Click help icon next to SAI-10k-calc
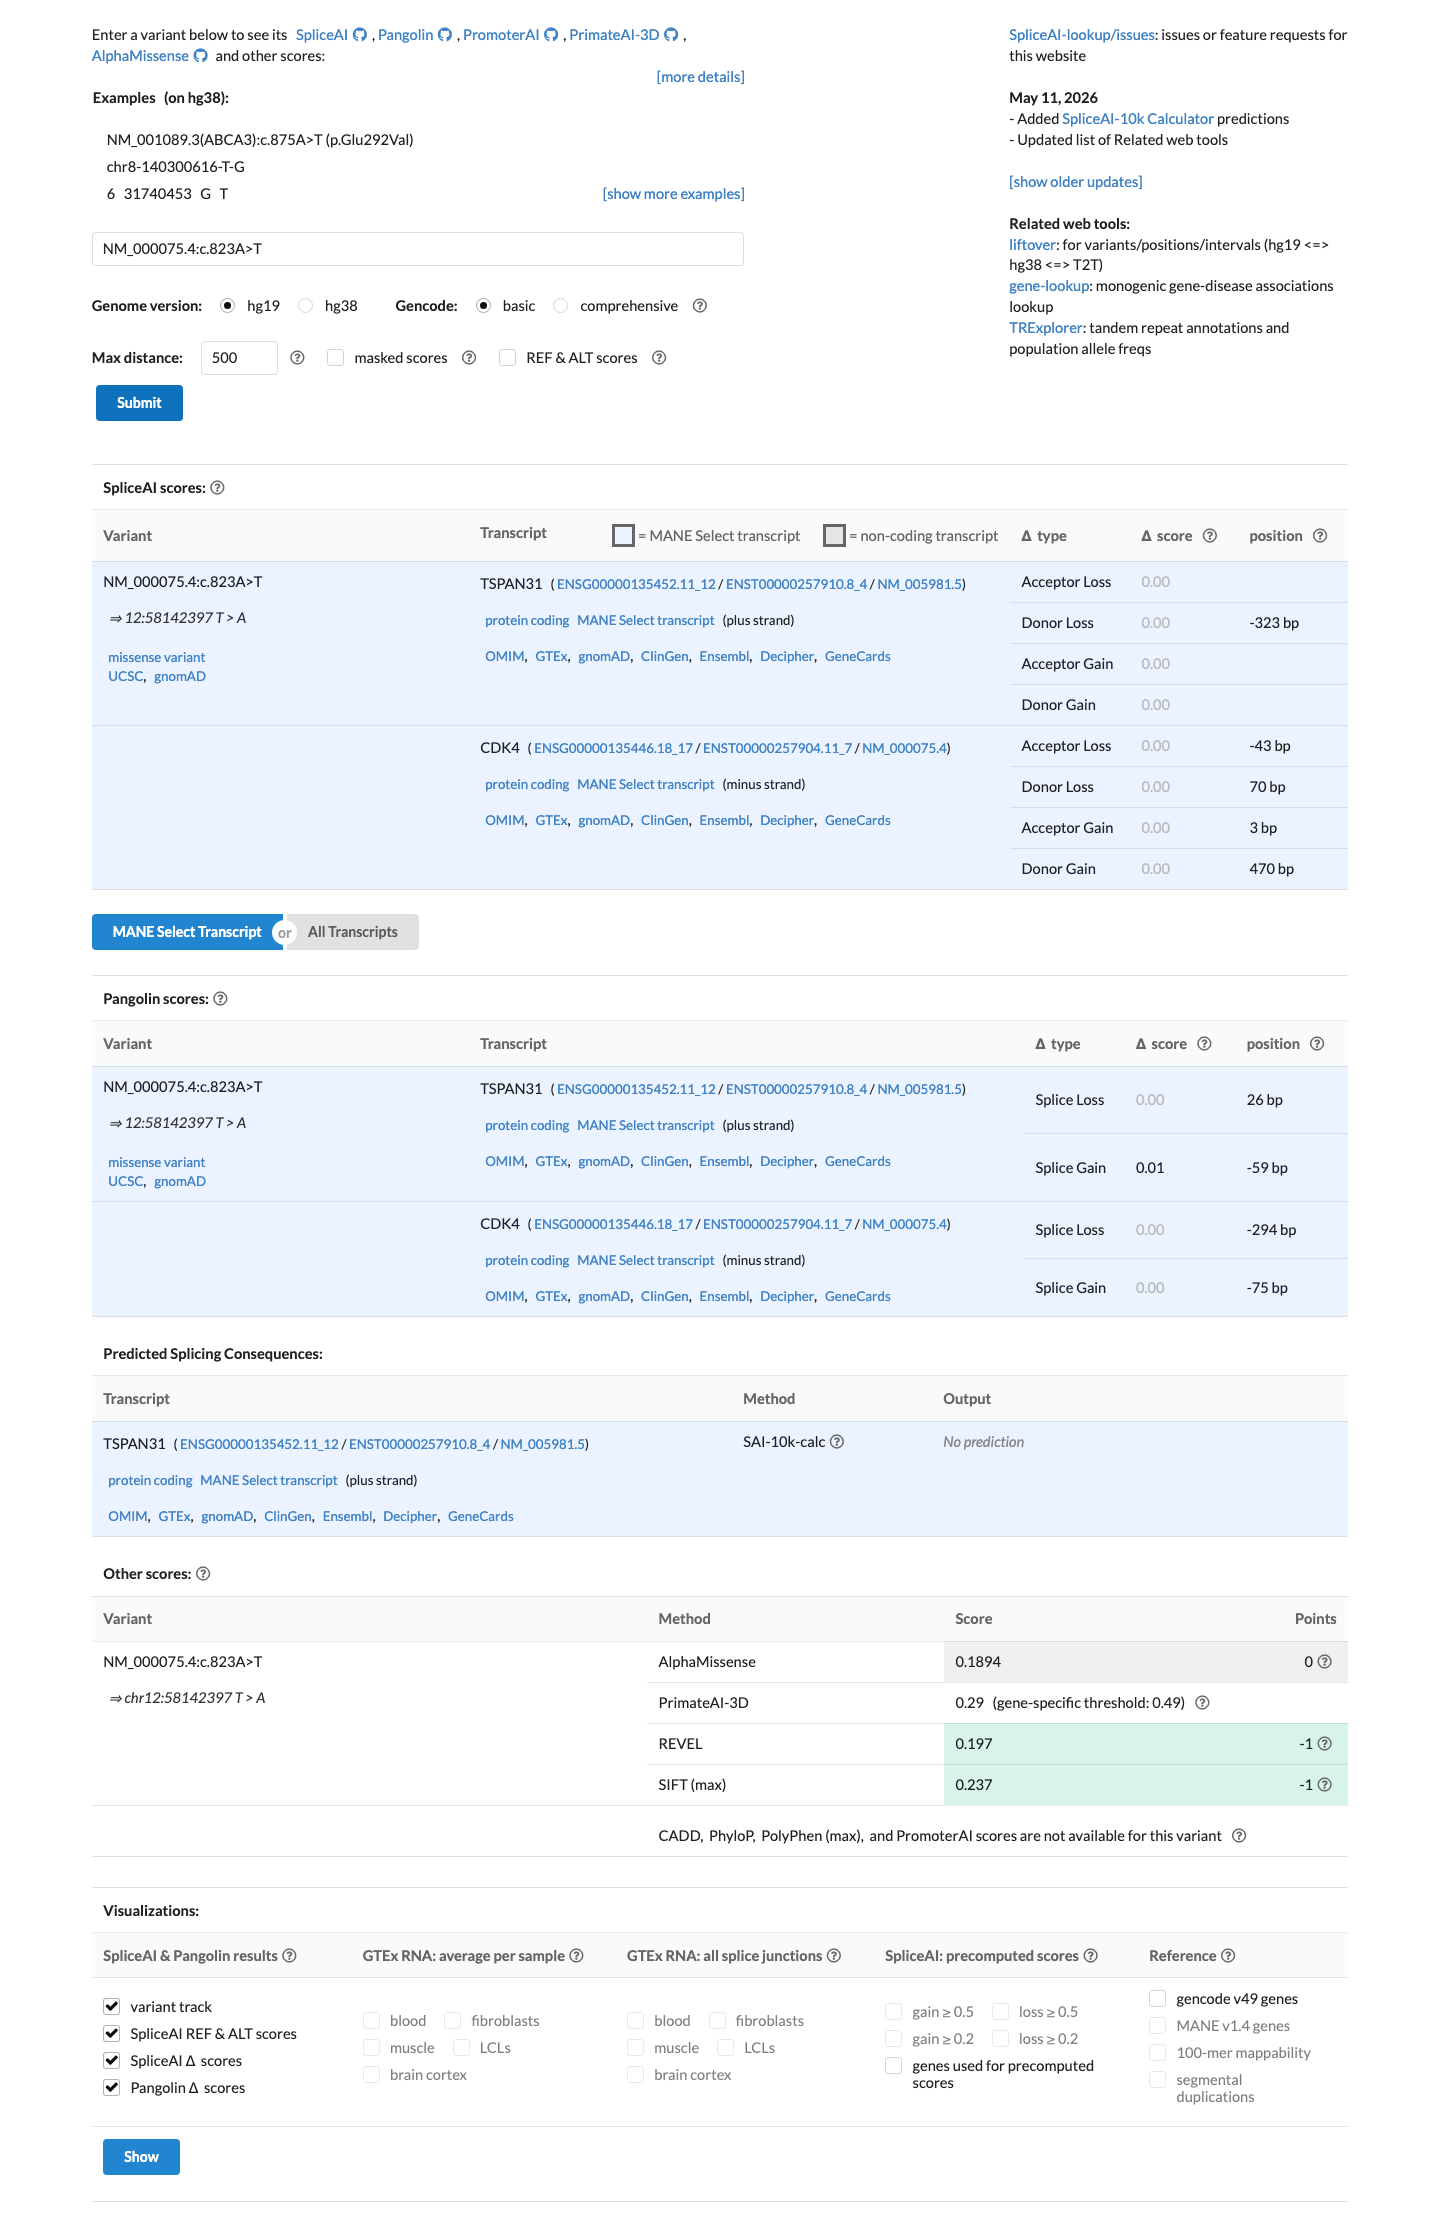1454x2231 pixels. point(837,1442)
